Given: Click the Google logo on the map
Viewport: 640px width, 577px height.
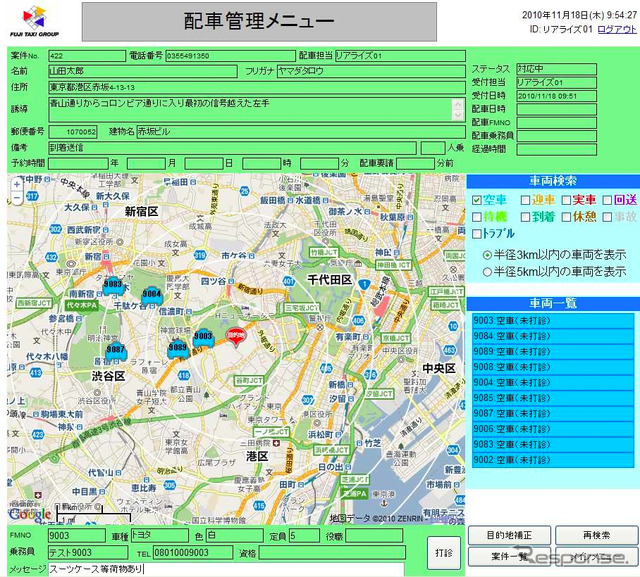Looking at the screenshot, I should pyautogui.click(x=29, y=515).
